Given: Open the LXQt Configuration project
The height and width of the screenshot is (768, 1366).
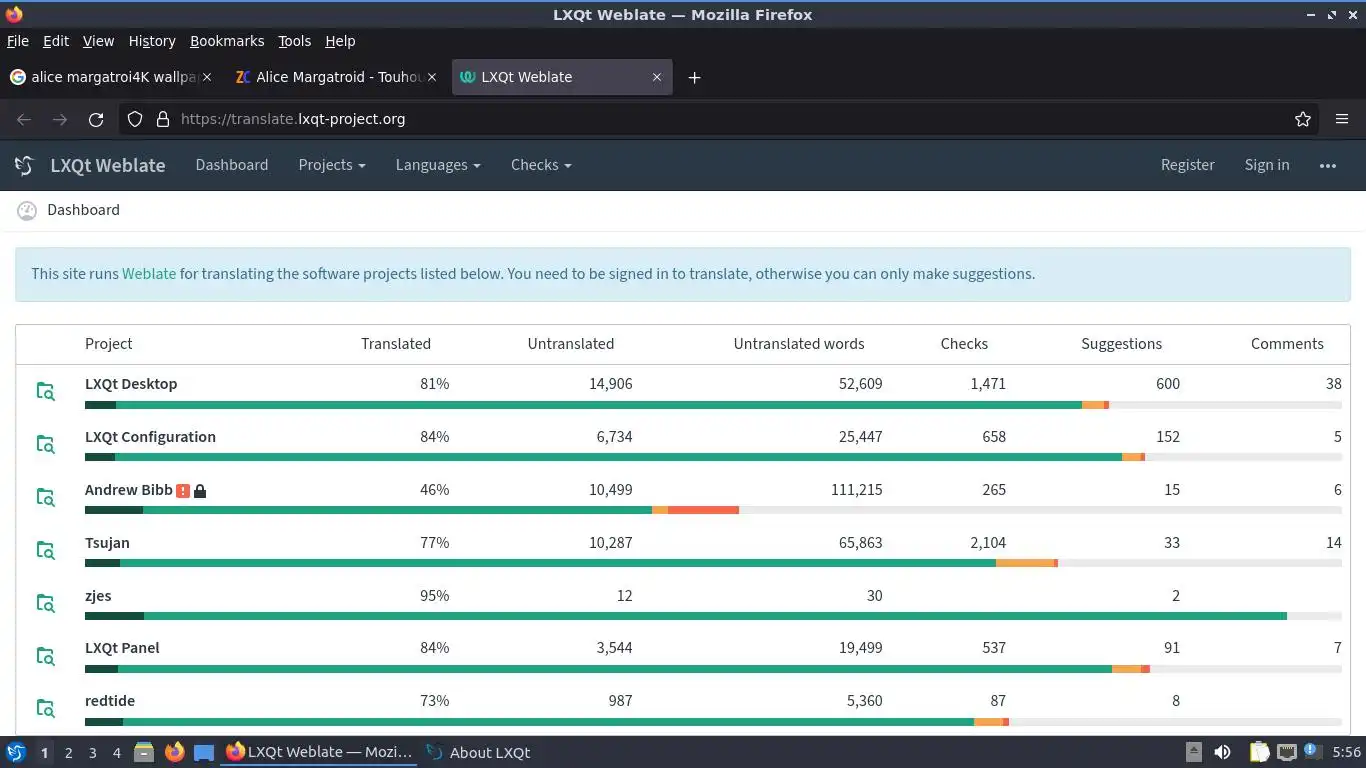Looking at the screenshot, I should point(150,437).
